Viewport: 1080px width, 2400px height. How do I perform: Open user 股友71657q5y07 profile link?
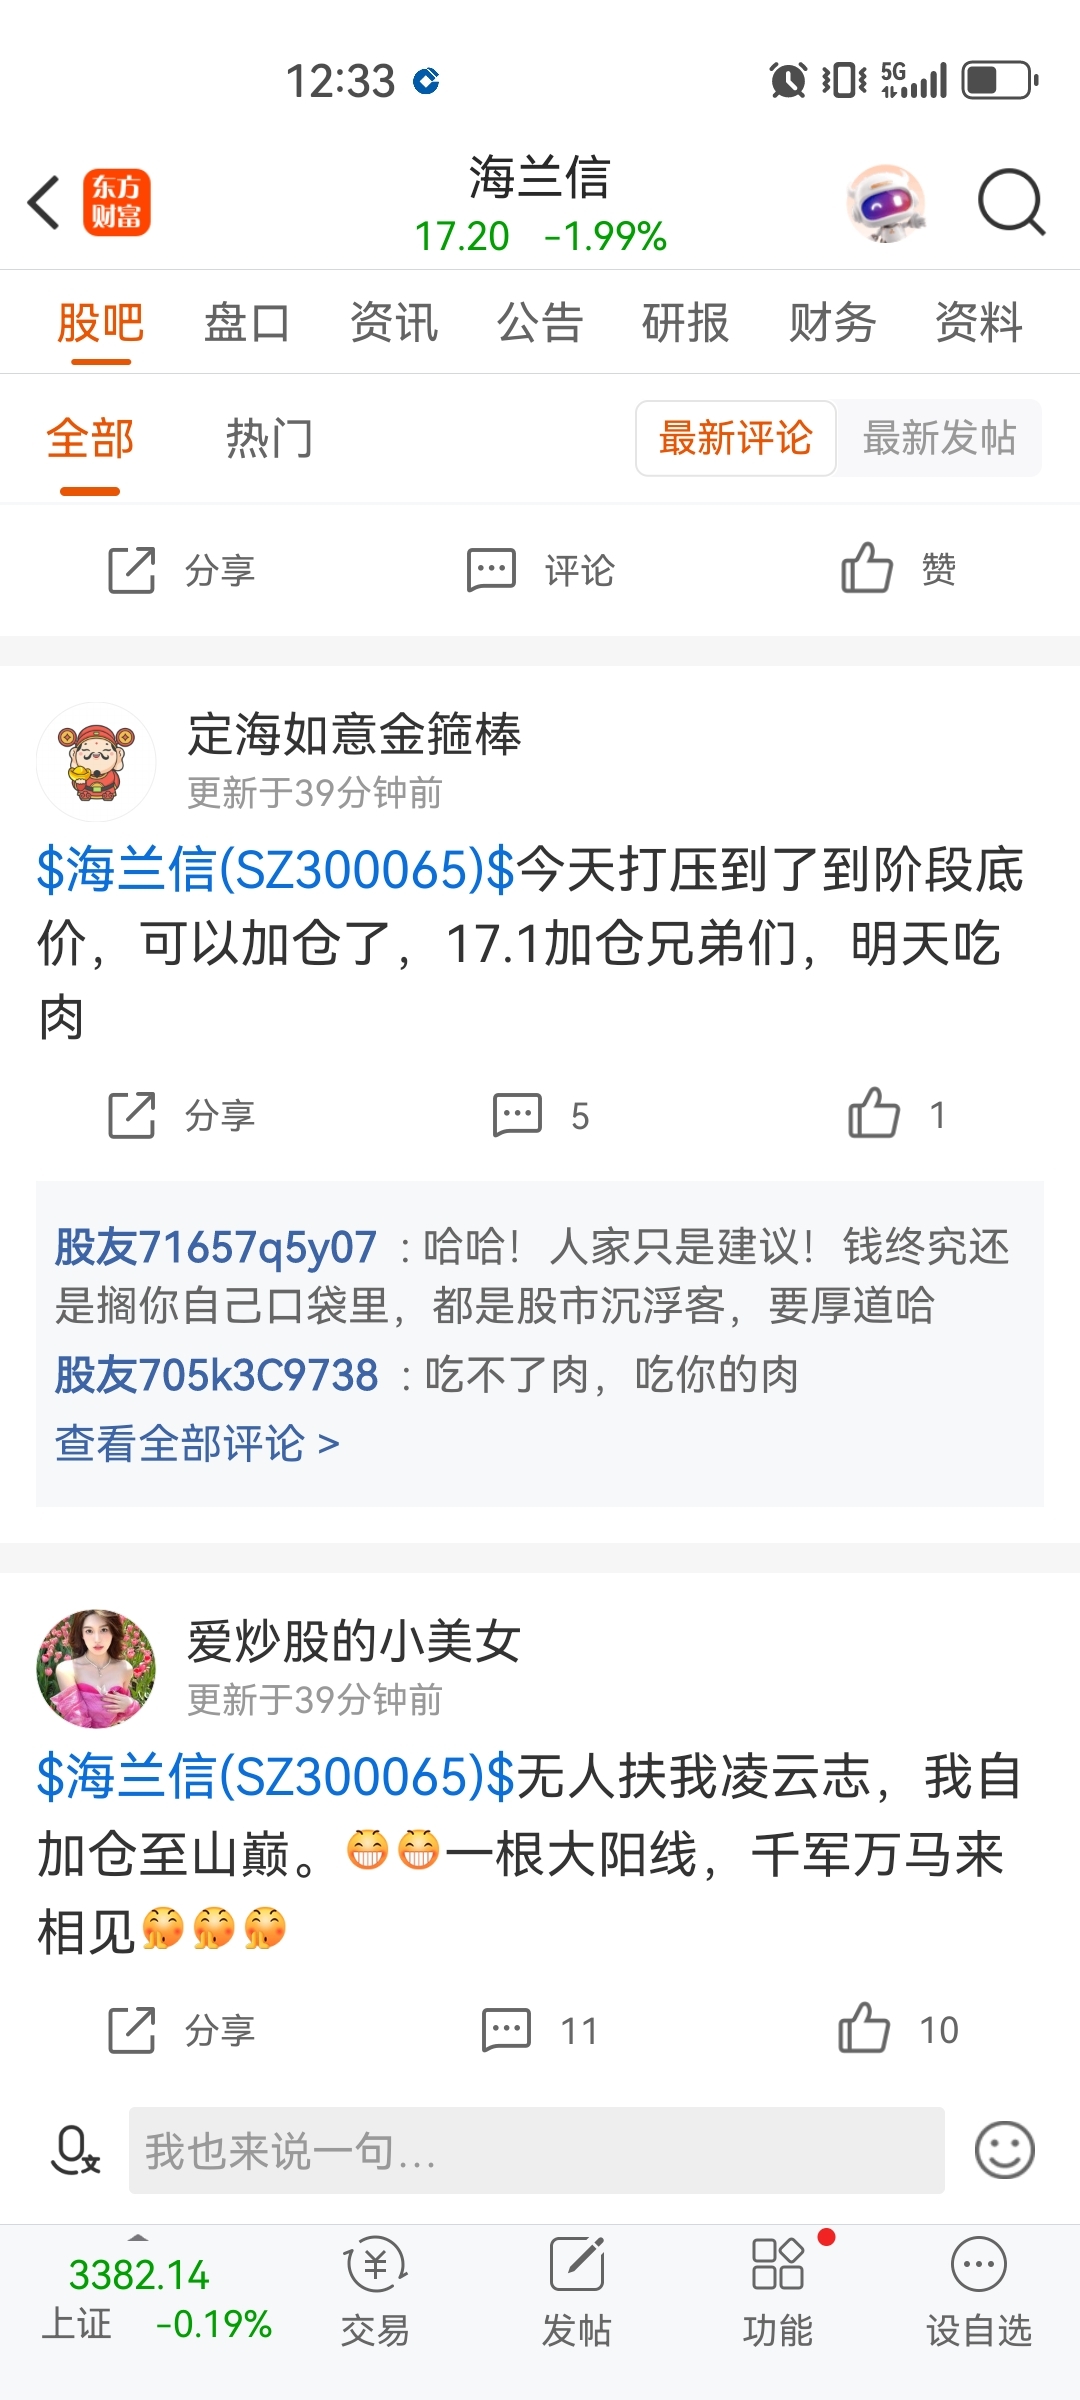(215, 1247)
